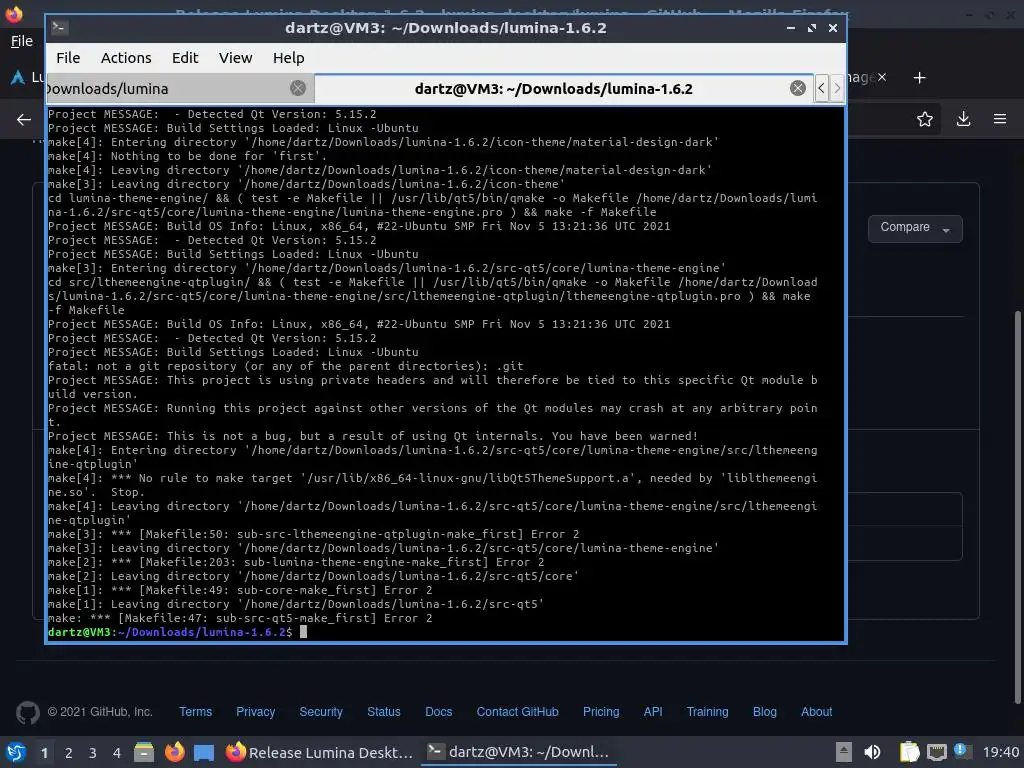Click the GitHub logo in page footer
The image size is (1024, 768).
(27, 712)
